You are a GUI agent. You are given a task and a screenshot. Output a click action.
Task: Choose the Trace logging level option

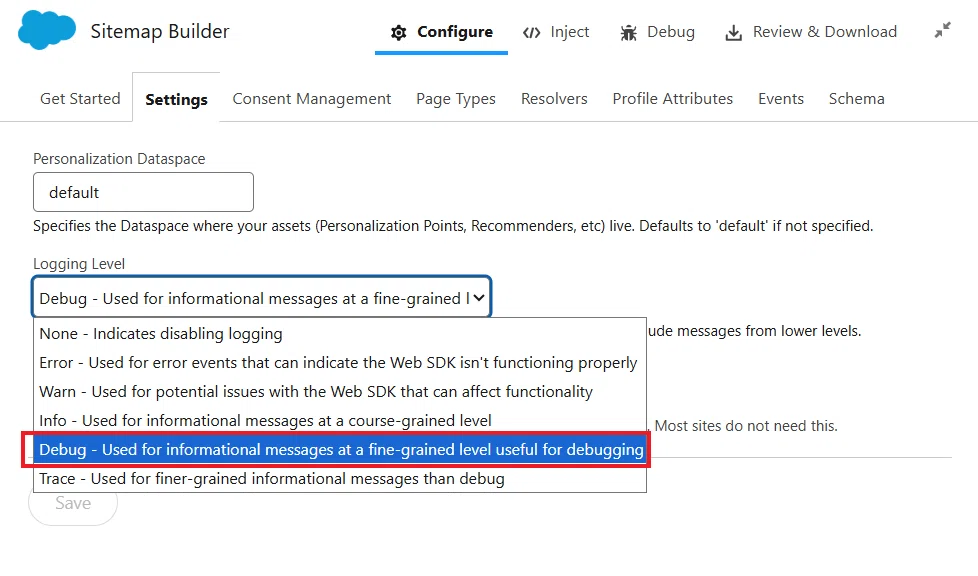339,479
